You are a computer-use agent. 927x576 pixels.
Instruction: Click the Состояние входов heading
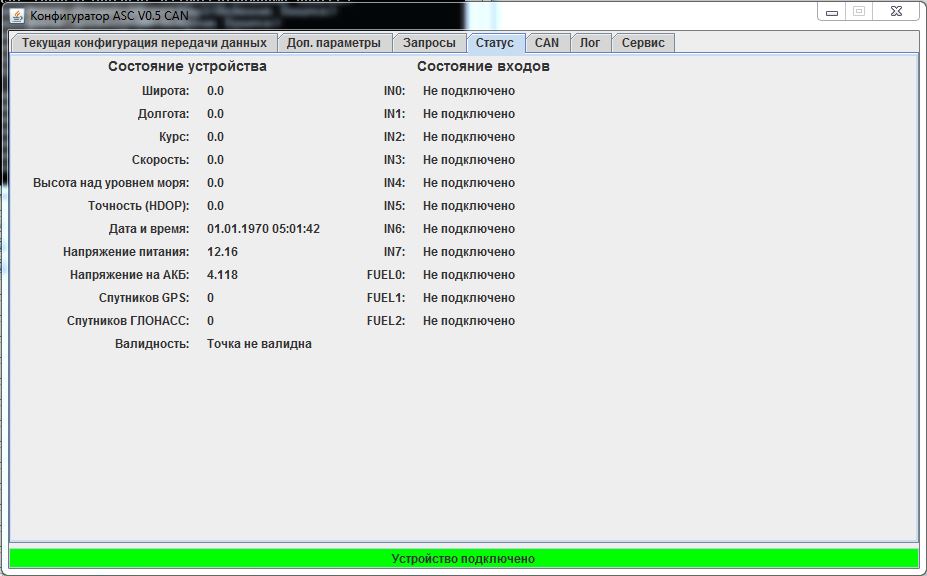click(x=483, y=67)
